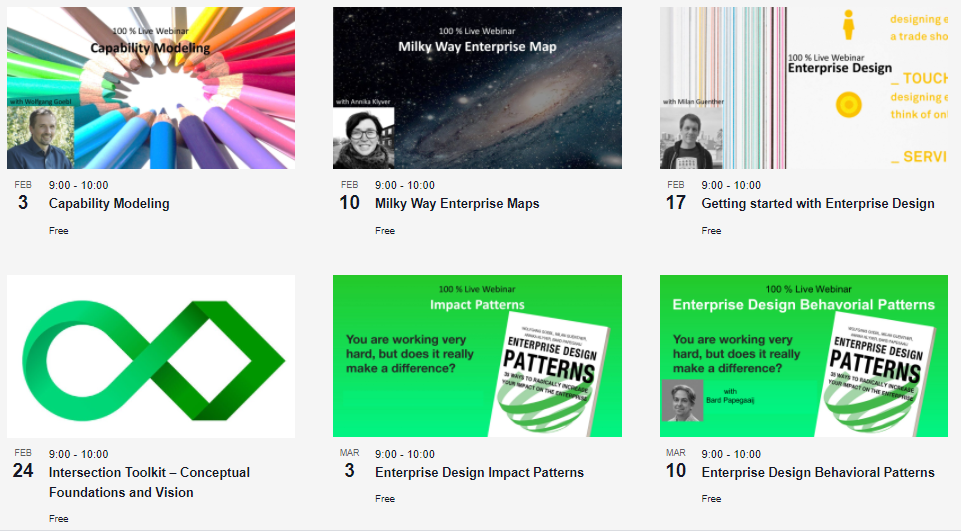961x531 pixels.
Task: Click the Enterprise Design Impact Patterns title
Action: (479, 472)
